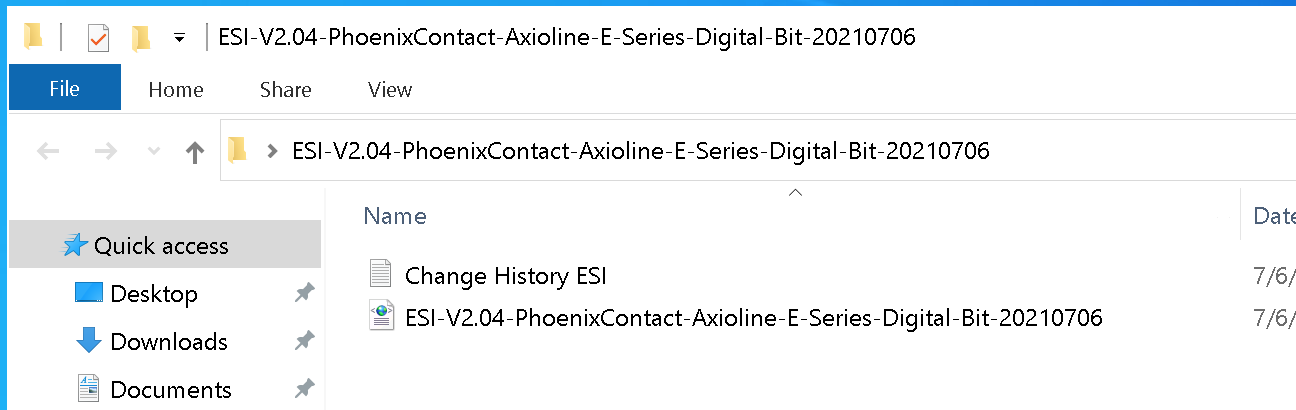Click the Documents icon in sidebar
Image resolution: width=1296 pixels, height=410 pixels.
89,389
